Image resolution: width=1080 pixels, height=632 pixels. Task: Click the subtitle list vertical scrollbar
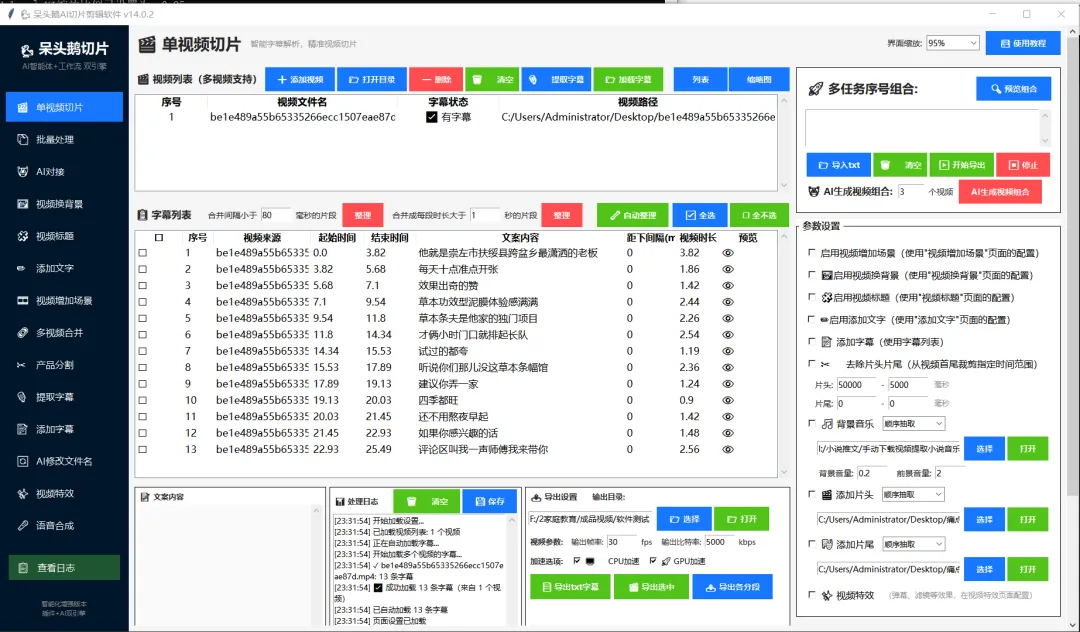click(784, 354)
